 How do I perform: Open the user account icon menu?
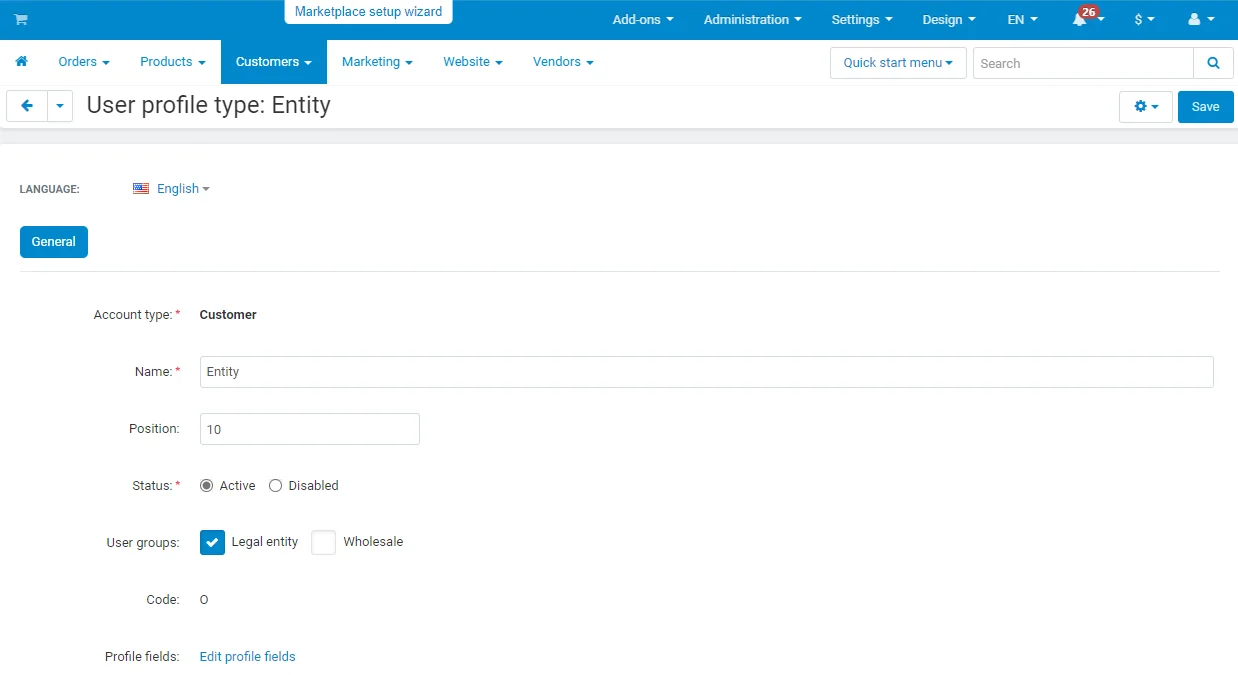tap(1200, 20)
